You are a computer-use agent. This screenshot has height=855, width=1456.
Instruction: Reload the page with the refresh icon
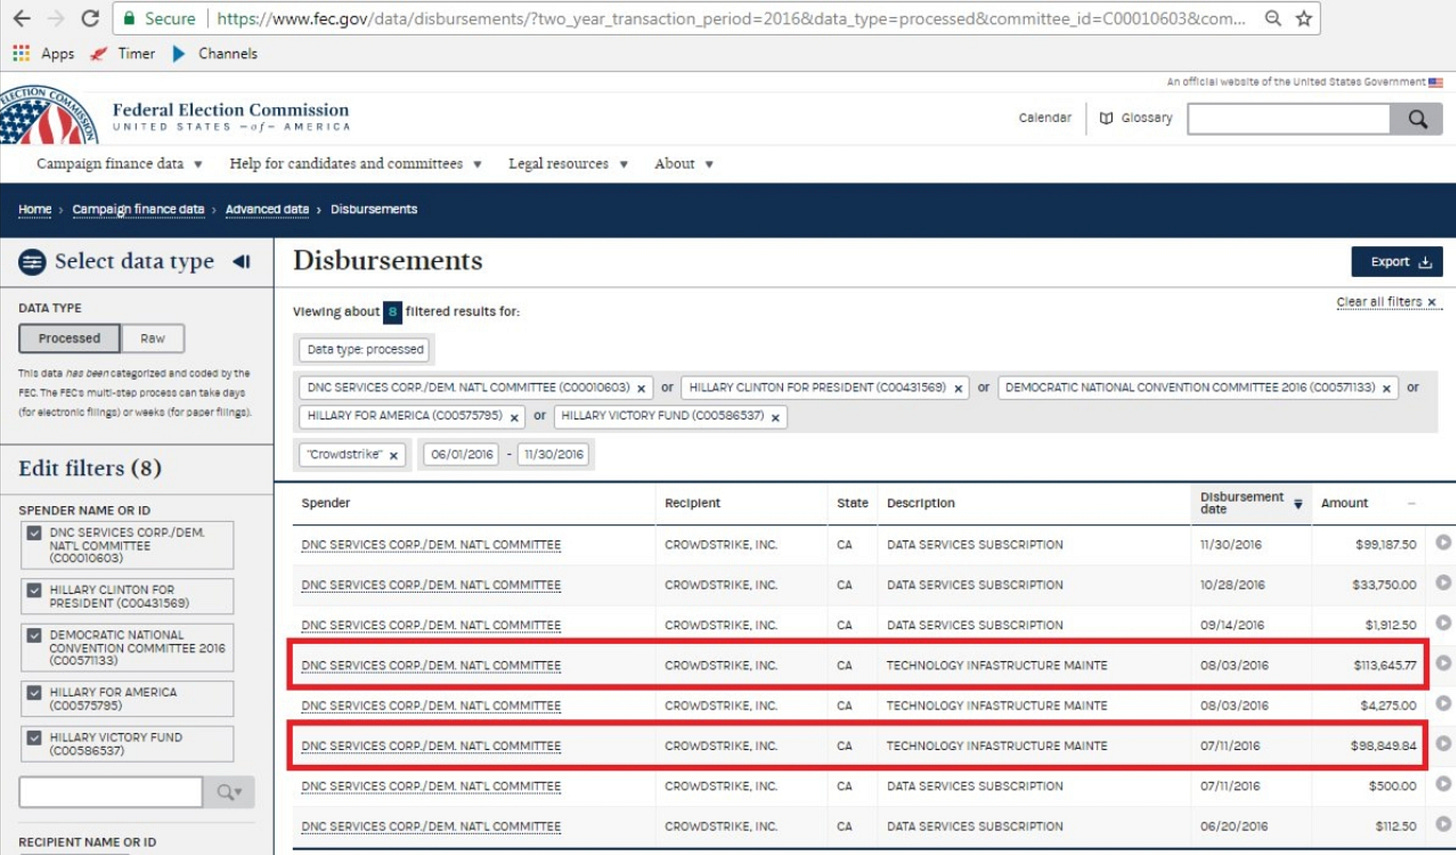coord(89,18)
